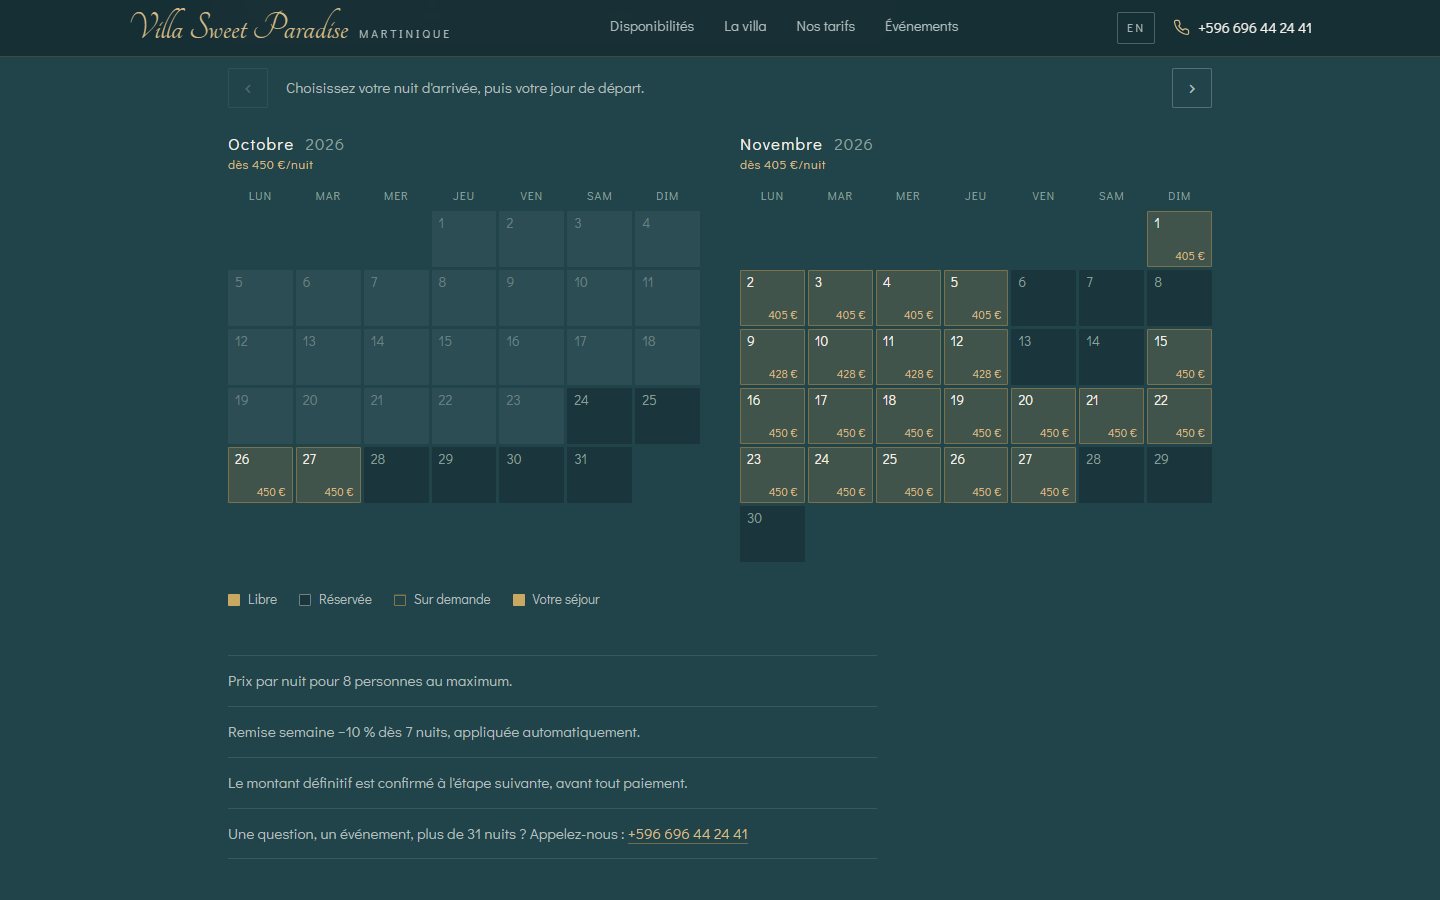
Task: Click the Libre legend color swatch
Action: pyautogui.click(x=234, y=600)
